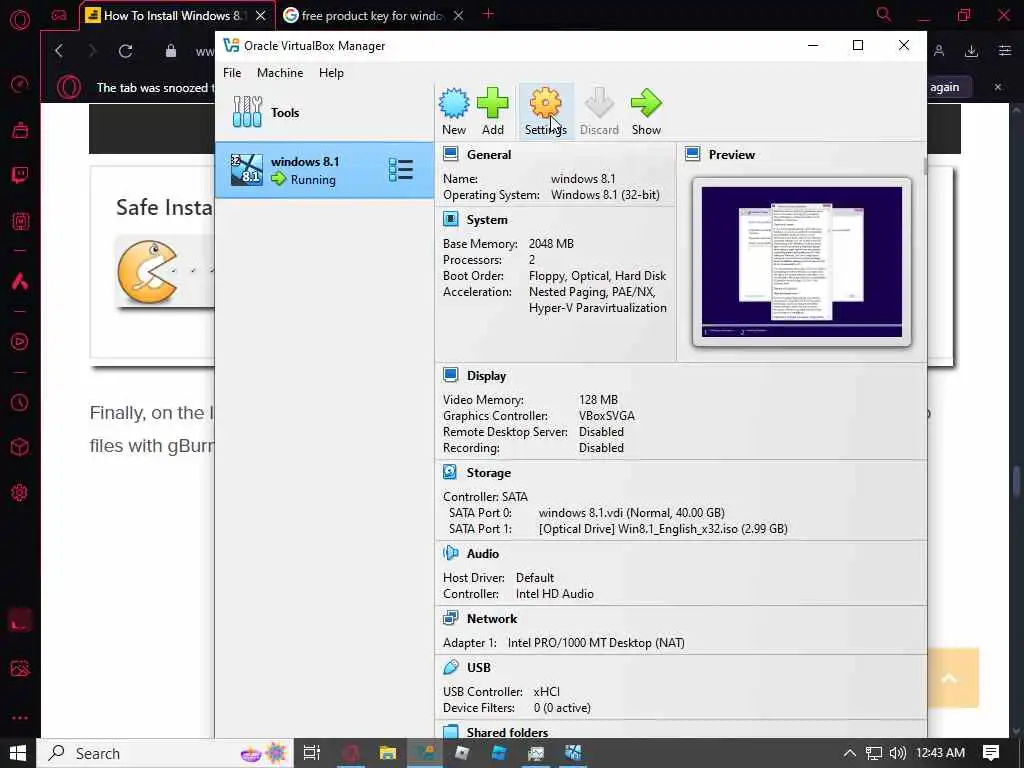The image size is (1024, 768).
Task: Select the windows 8.1 virtual machine
Action: tap(324, 170)
